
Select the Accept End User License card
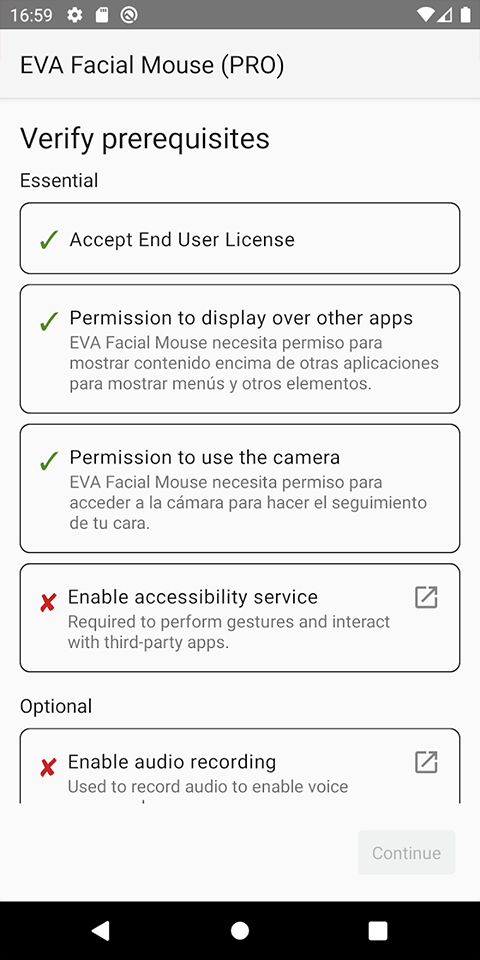point(240,238)
